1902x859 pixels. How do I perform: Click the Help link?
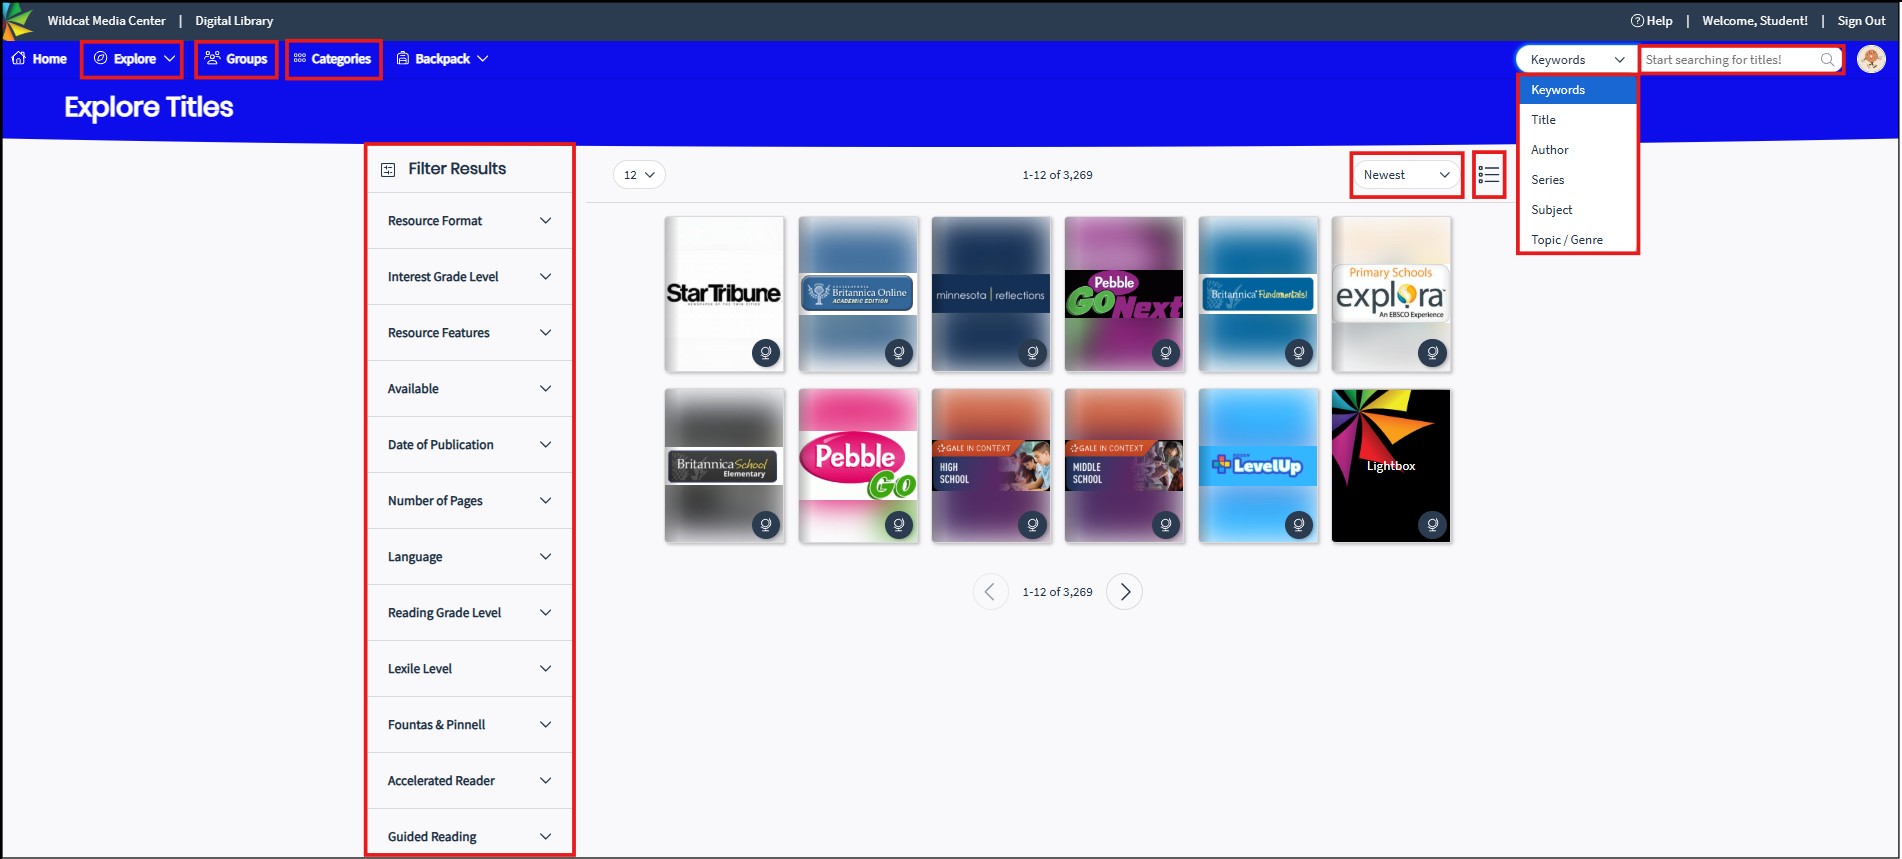coord(1651,20)
